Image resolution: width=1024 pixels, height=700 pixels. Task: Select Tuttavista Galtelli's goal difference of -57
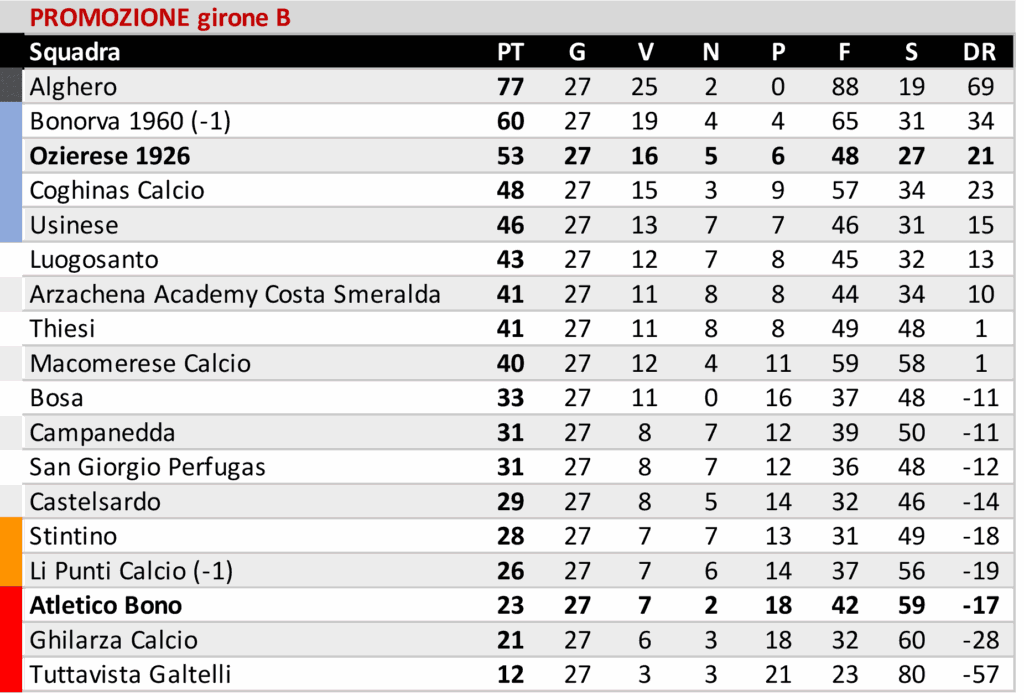(x=980, y=674)
